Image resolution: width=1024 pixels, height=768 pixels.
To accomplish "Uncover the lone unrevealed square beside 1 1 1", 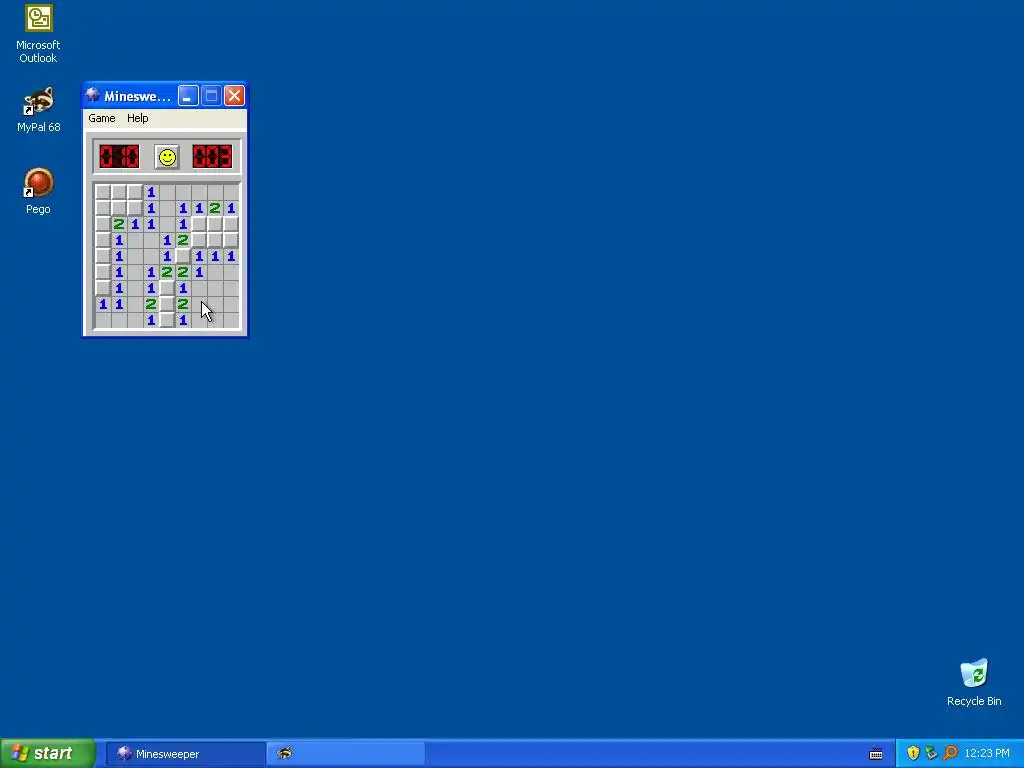I will tap(183, 256).
